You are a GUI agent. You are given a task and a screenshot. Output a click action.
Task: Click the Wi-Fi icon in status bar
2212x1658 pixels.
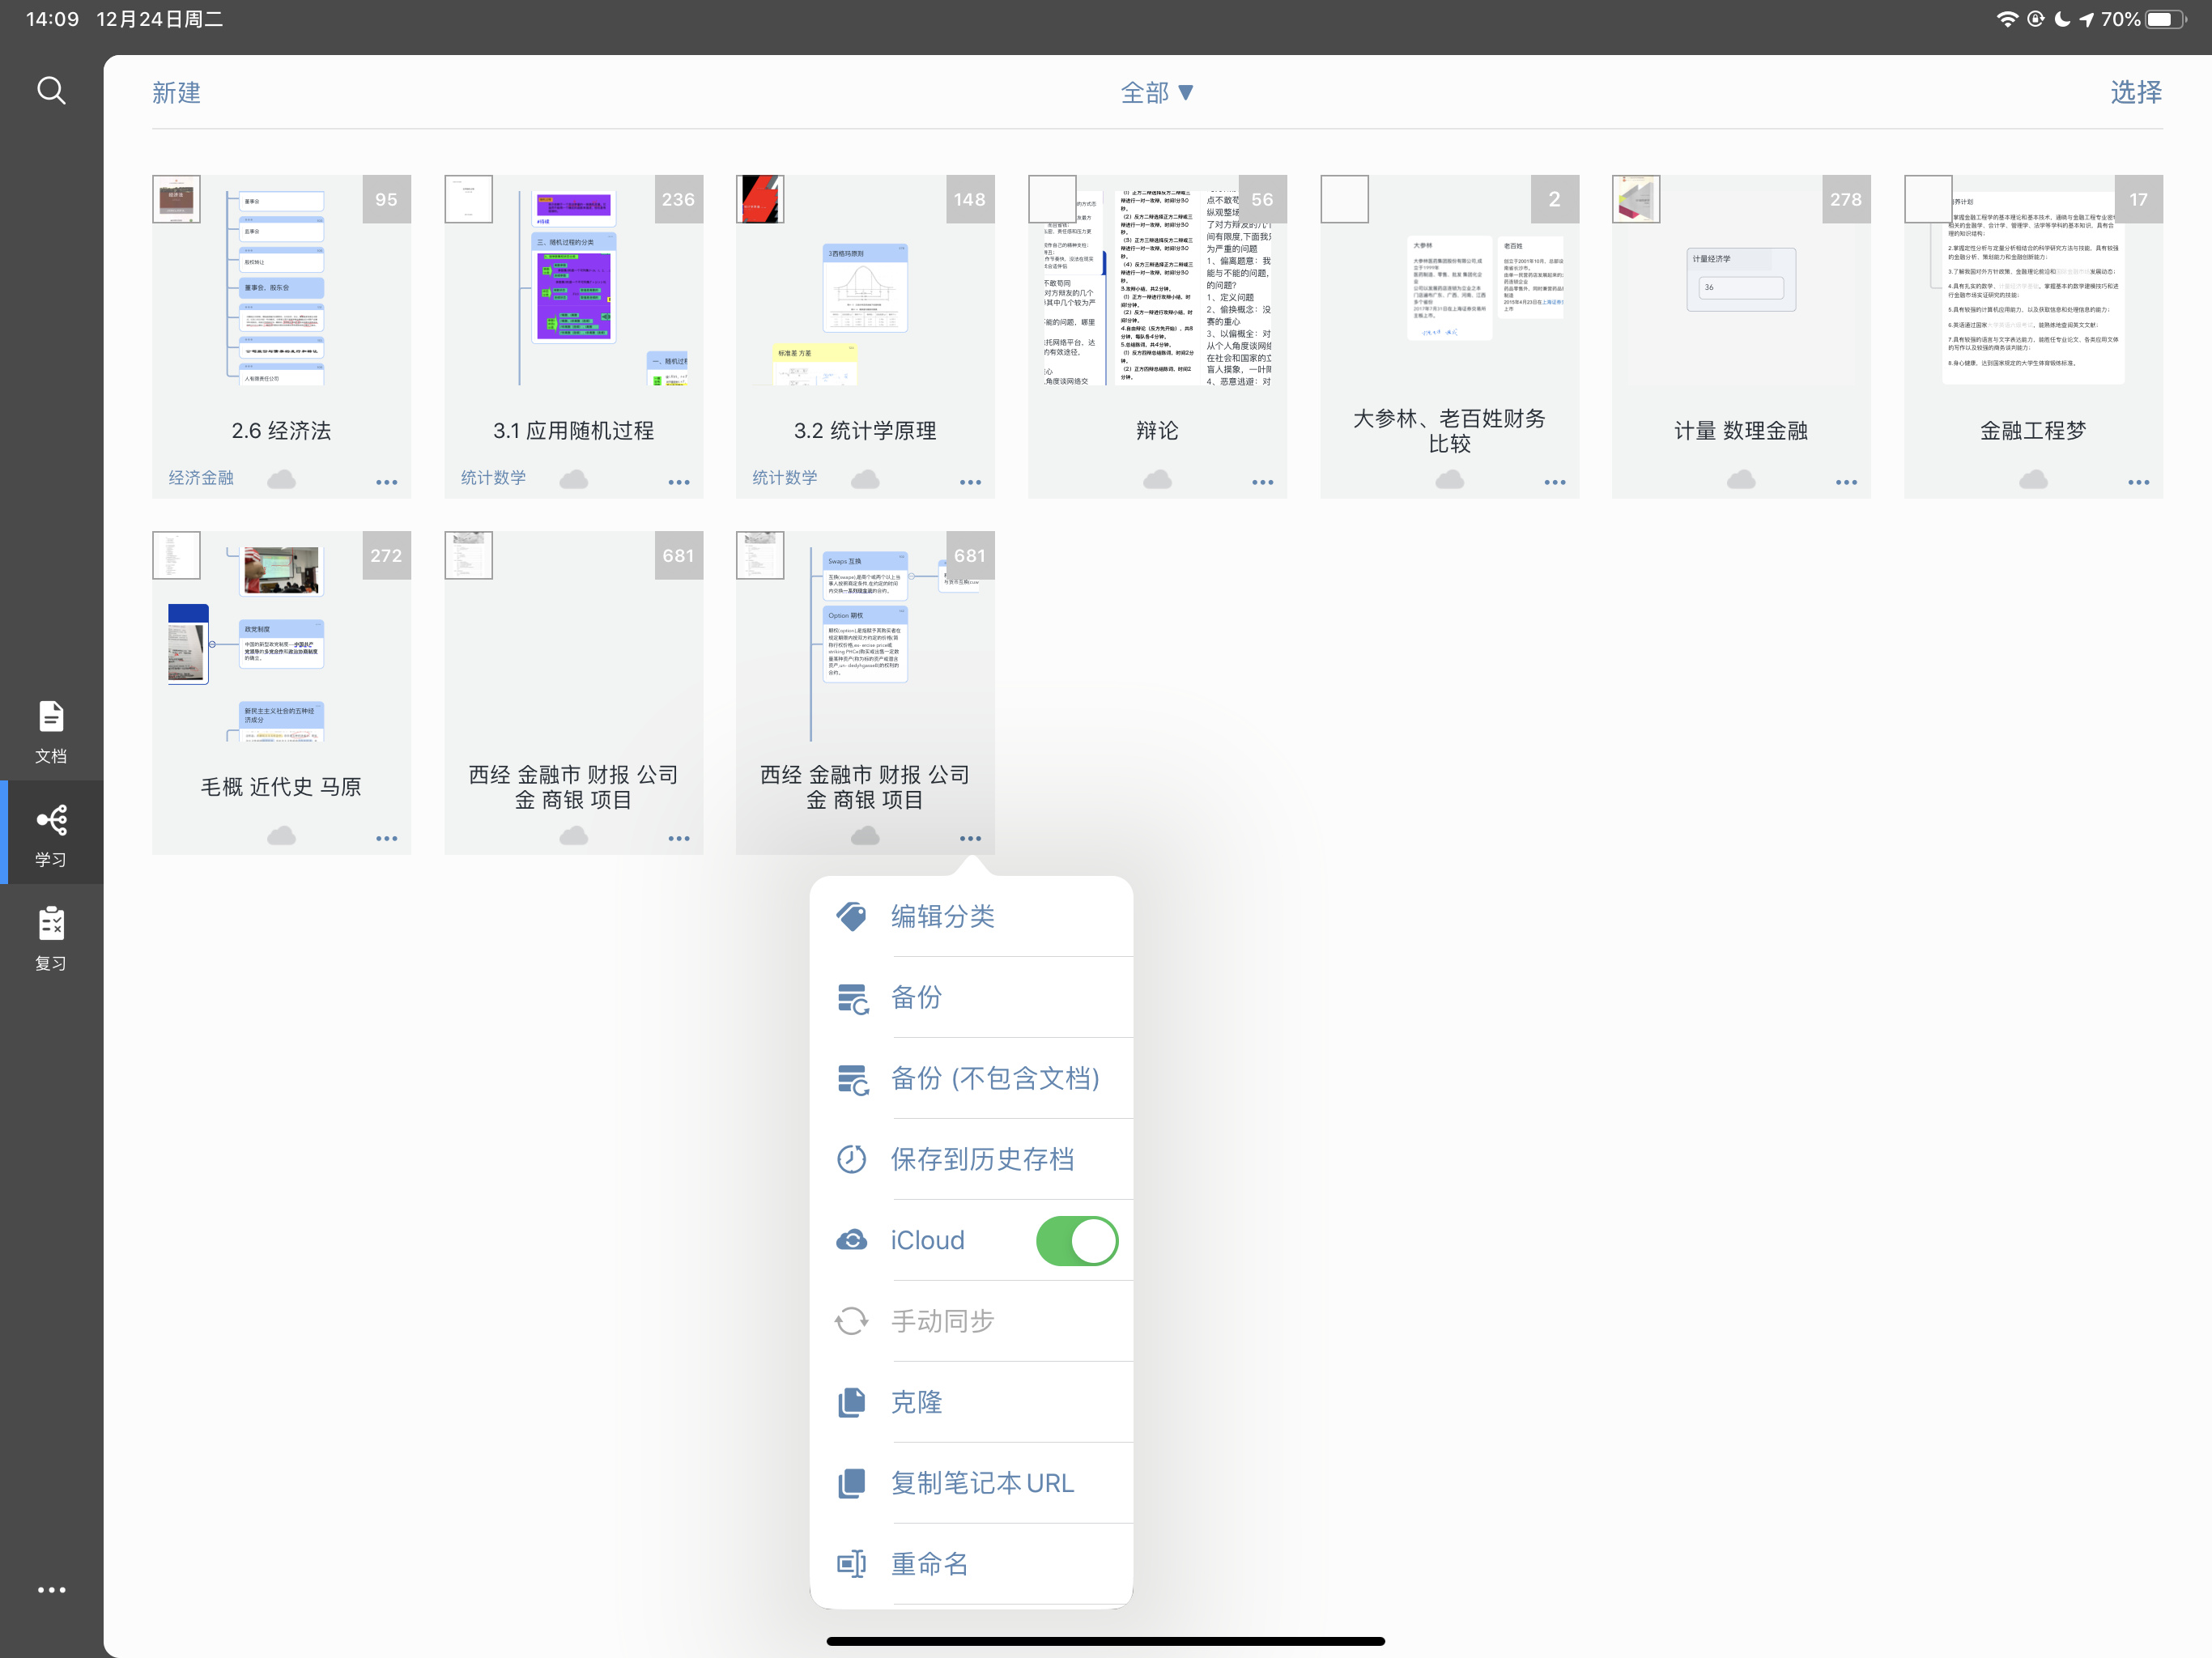pyautogui.click(x=2006, y=19)
